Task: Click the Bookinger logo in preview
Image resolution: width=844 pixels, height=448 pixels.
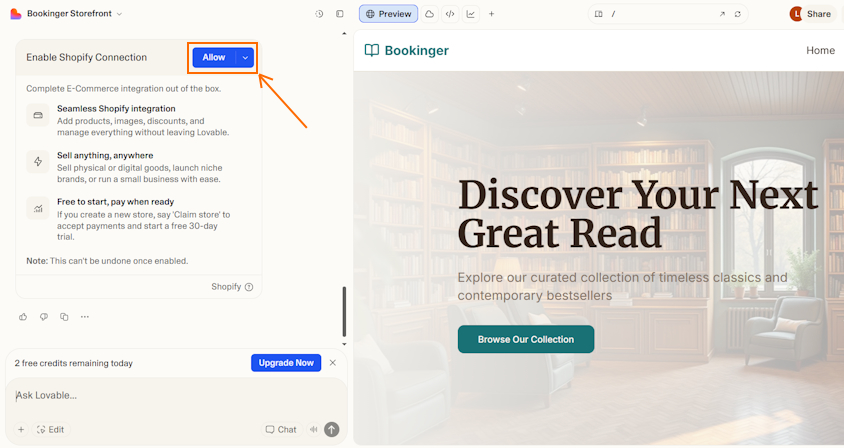Action: click(x=407, y=51)
